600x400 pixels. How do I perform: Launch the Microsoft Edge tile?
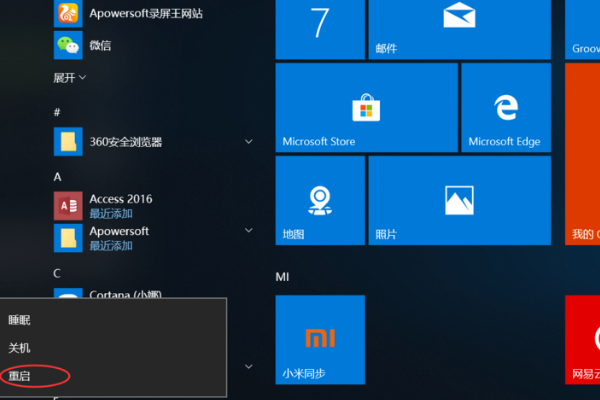pos(506,108)
